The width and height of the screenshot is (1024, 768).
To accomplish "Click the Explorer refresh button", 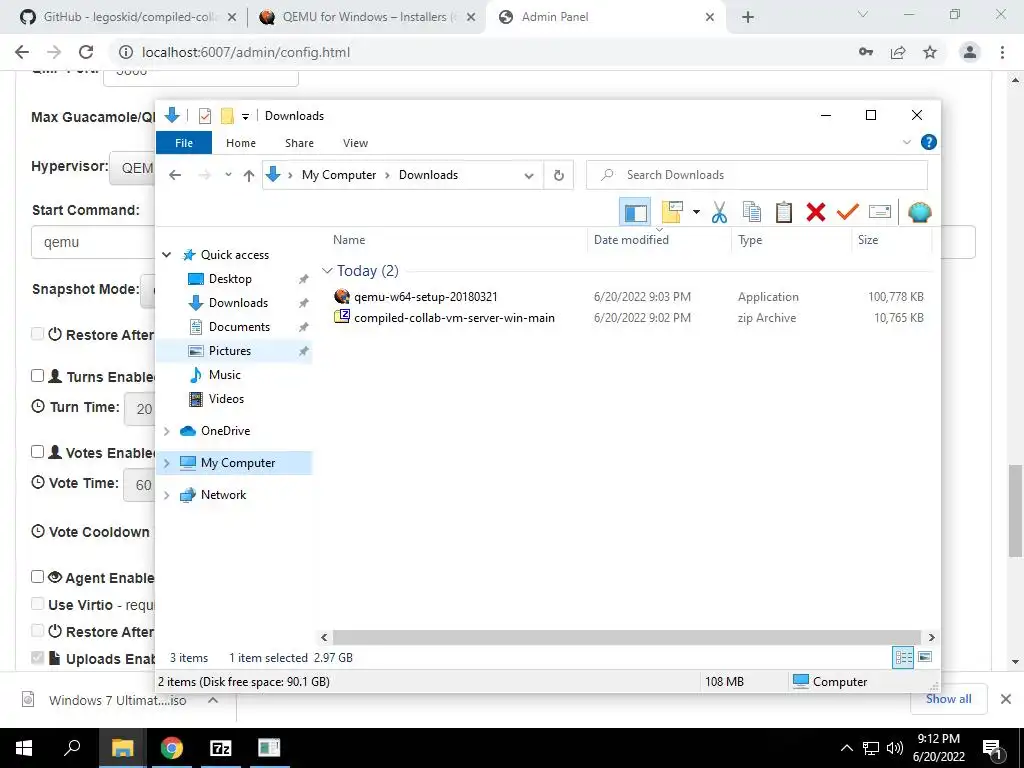I will [558, 175].
